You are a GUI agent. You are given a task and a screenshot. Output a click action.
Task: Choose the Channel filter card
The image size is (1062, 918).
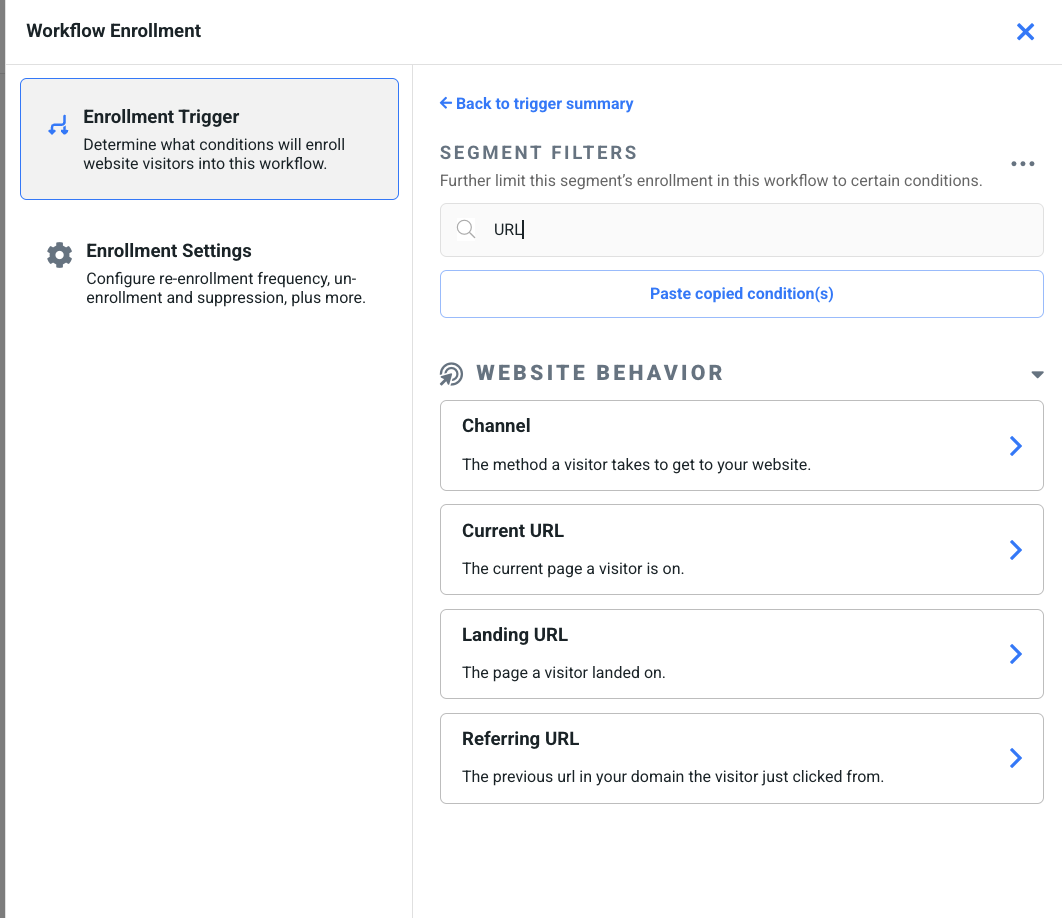pyautogui.click(x=742, y=446)
